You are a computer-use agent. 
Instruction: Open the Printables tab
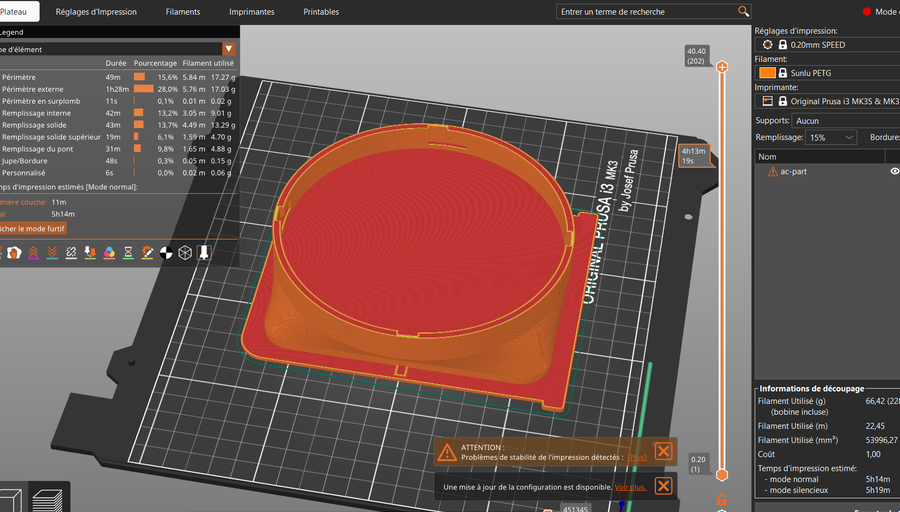tap(321, 11)
